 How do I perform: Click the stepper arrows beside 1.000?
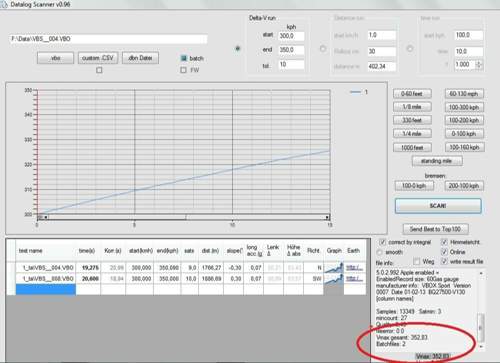[479, 64]
